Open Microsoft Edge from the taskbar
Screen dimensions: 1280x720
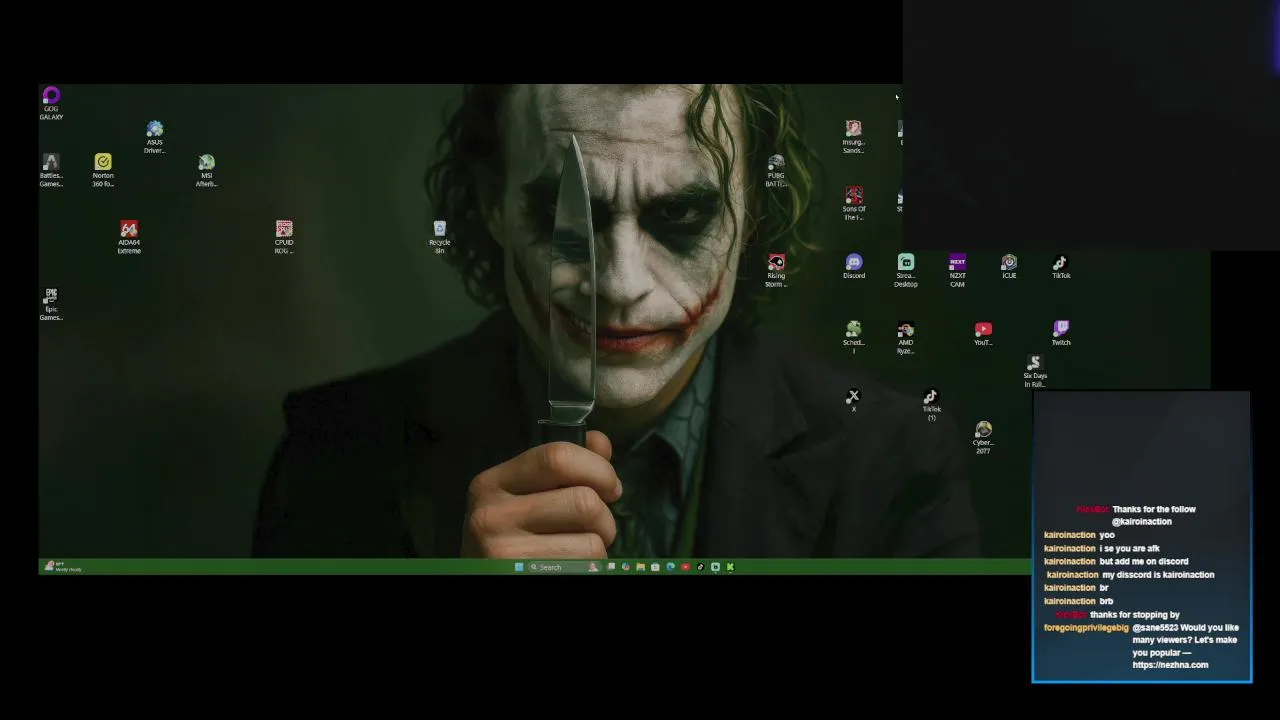pyautogui.click(x=670, y=567)
